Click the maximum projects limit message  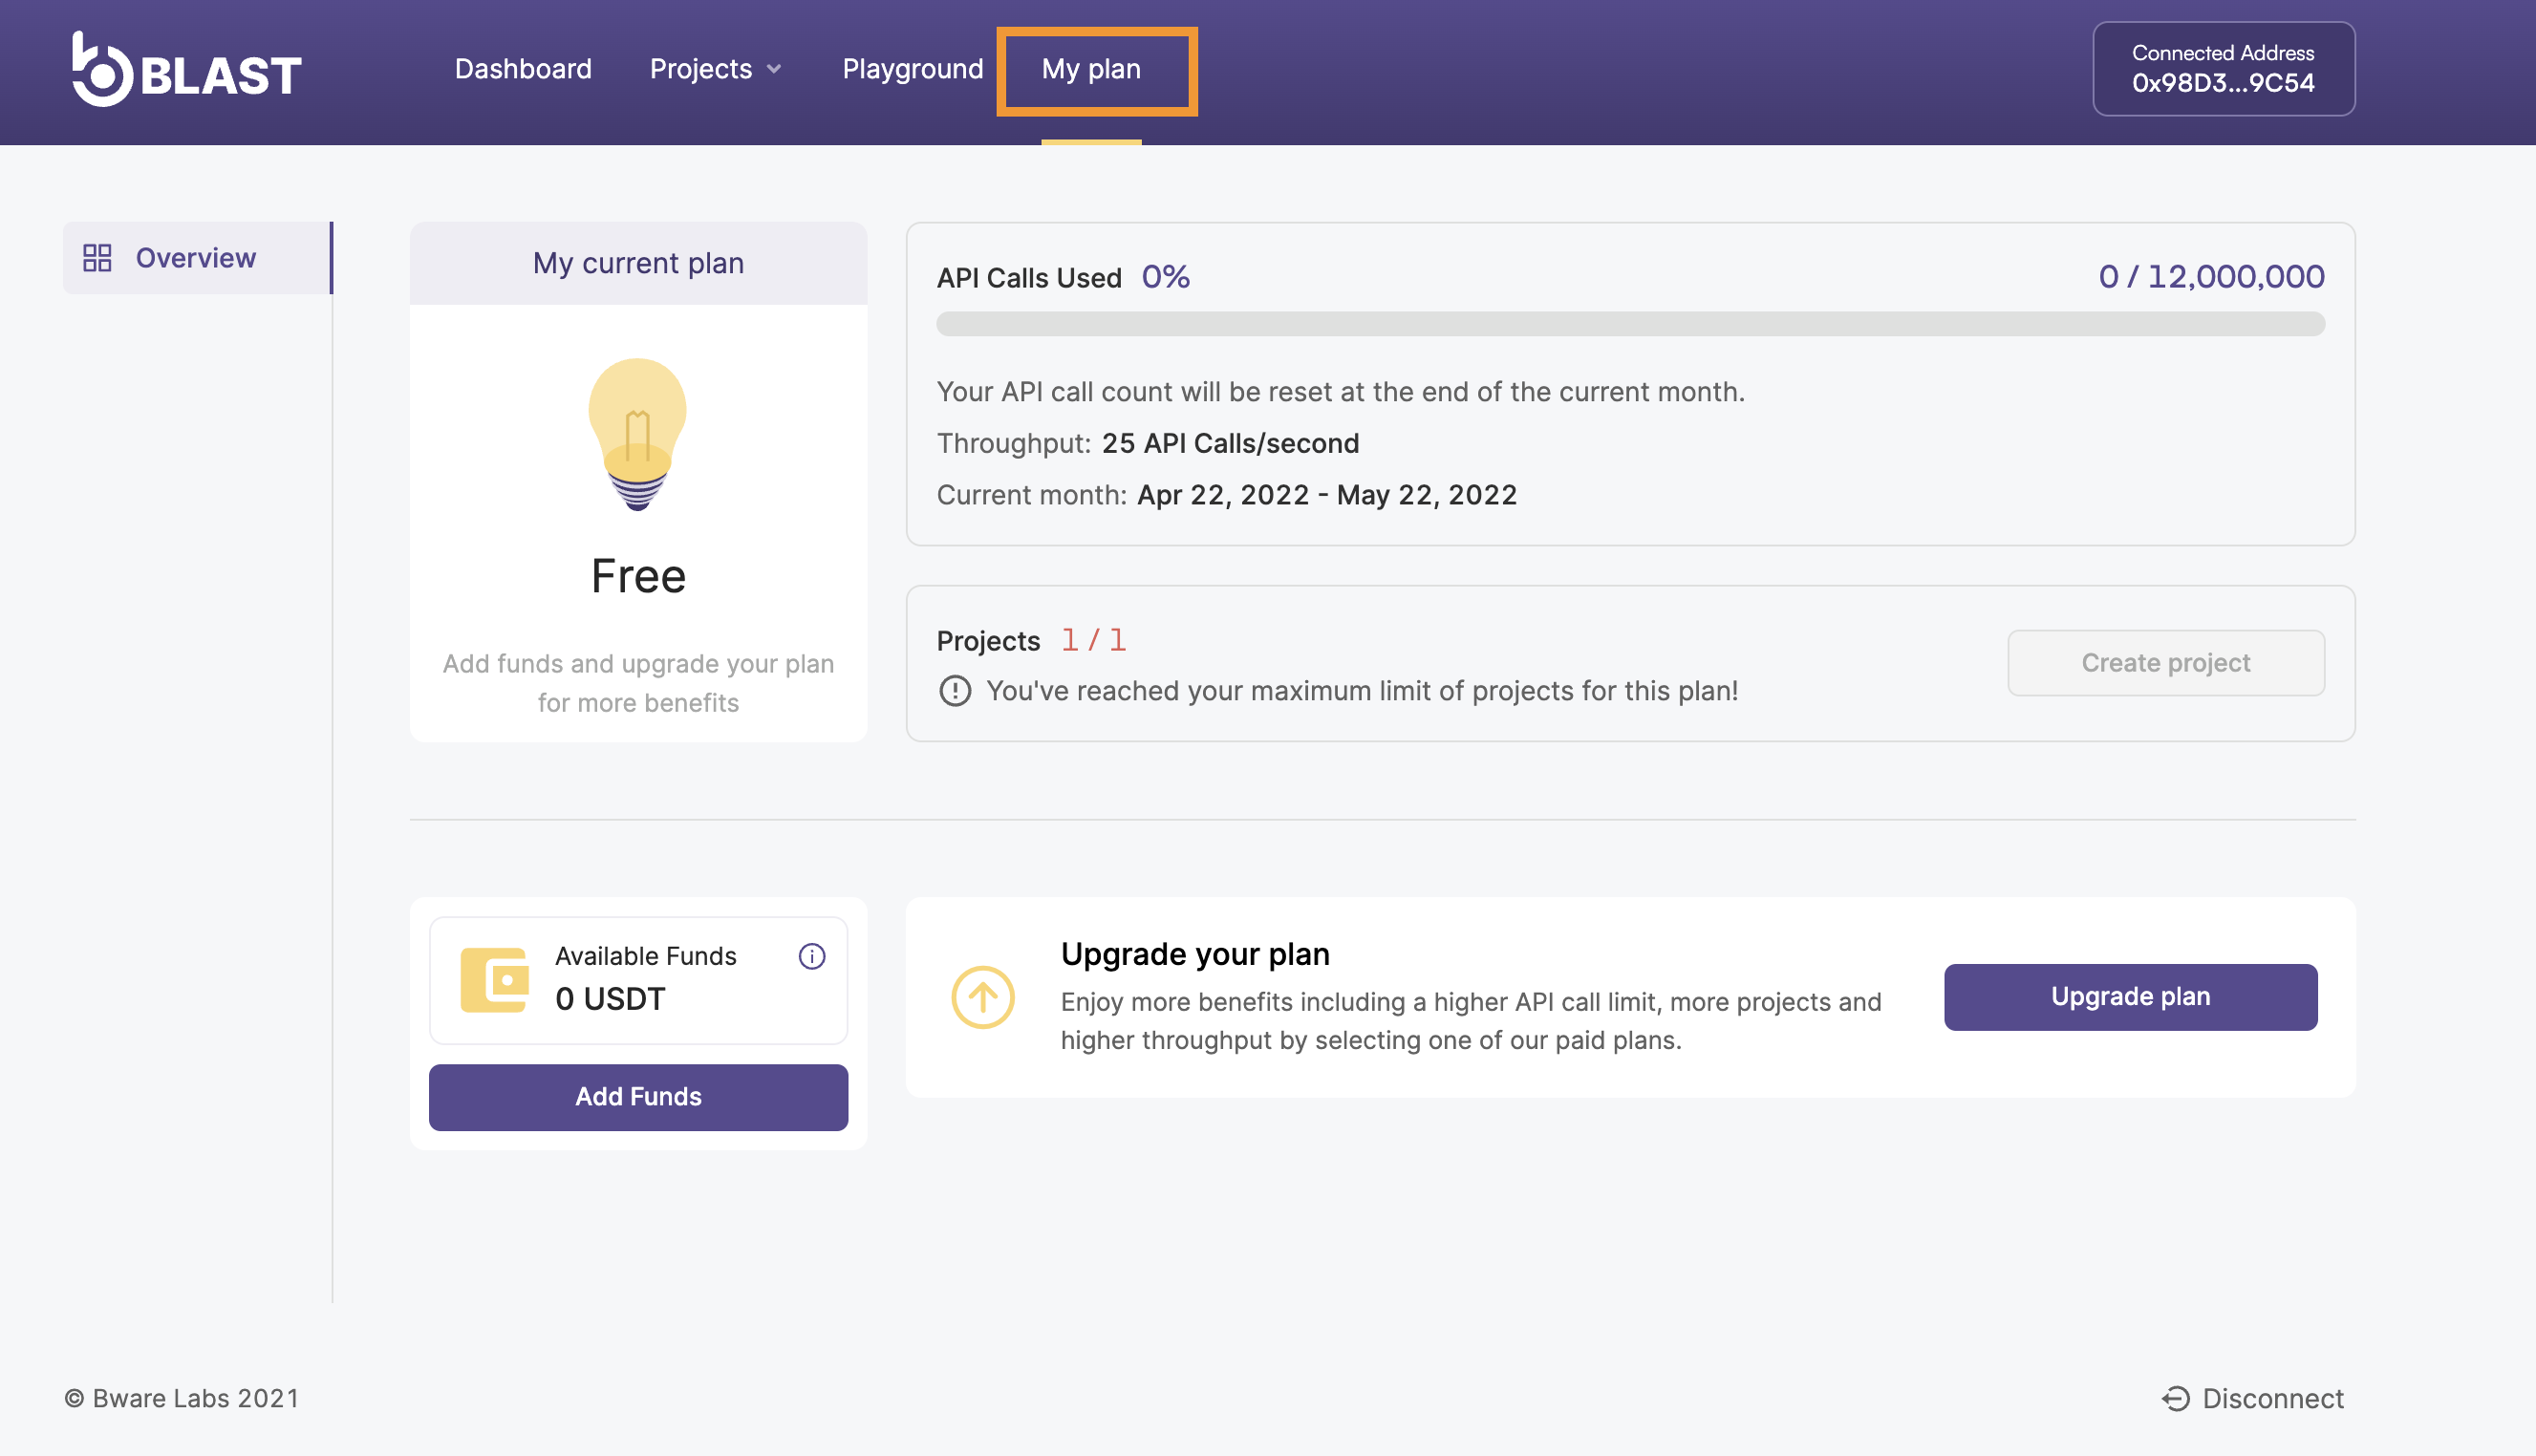[x=1362, y=691]
